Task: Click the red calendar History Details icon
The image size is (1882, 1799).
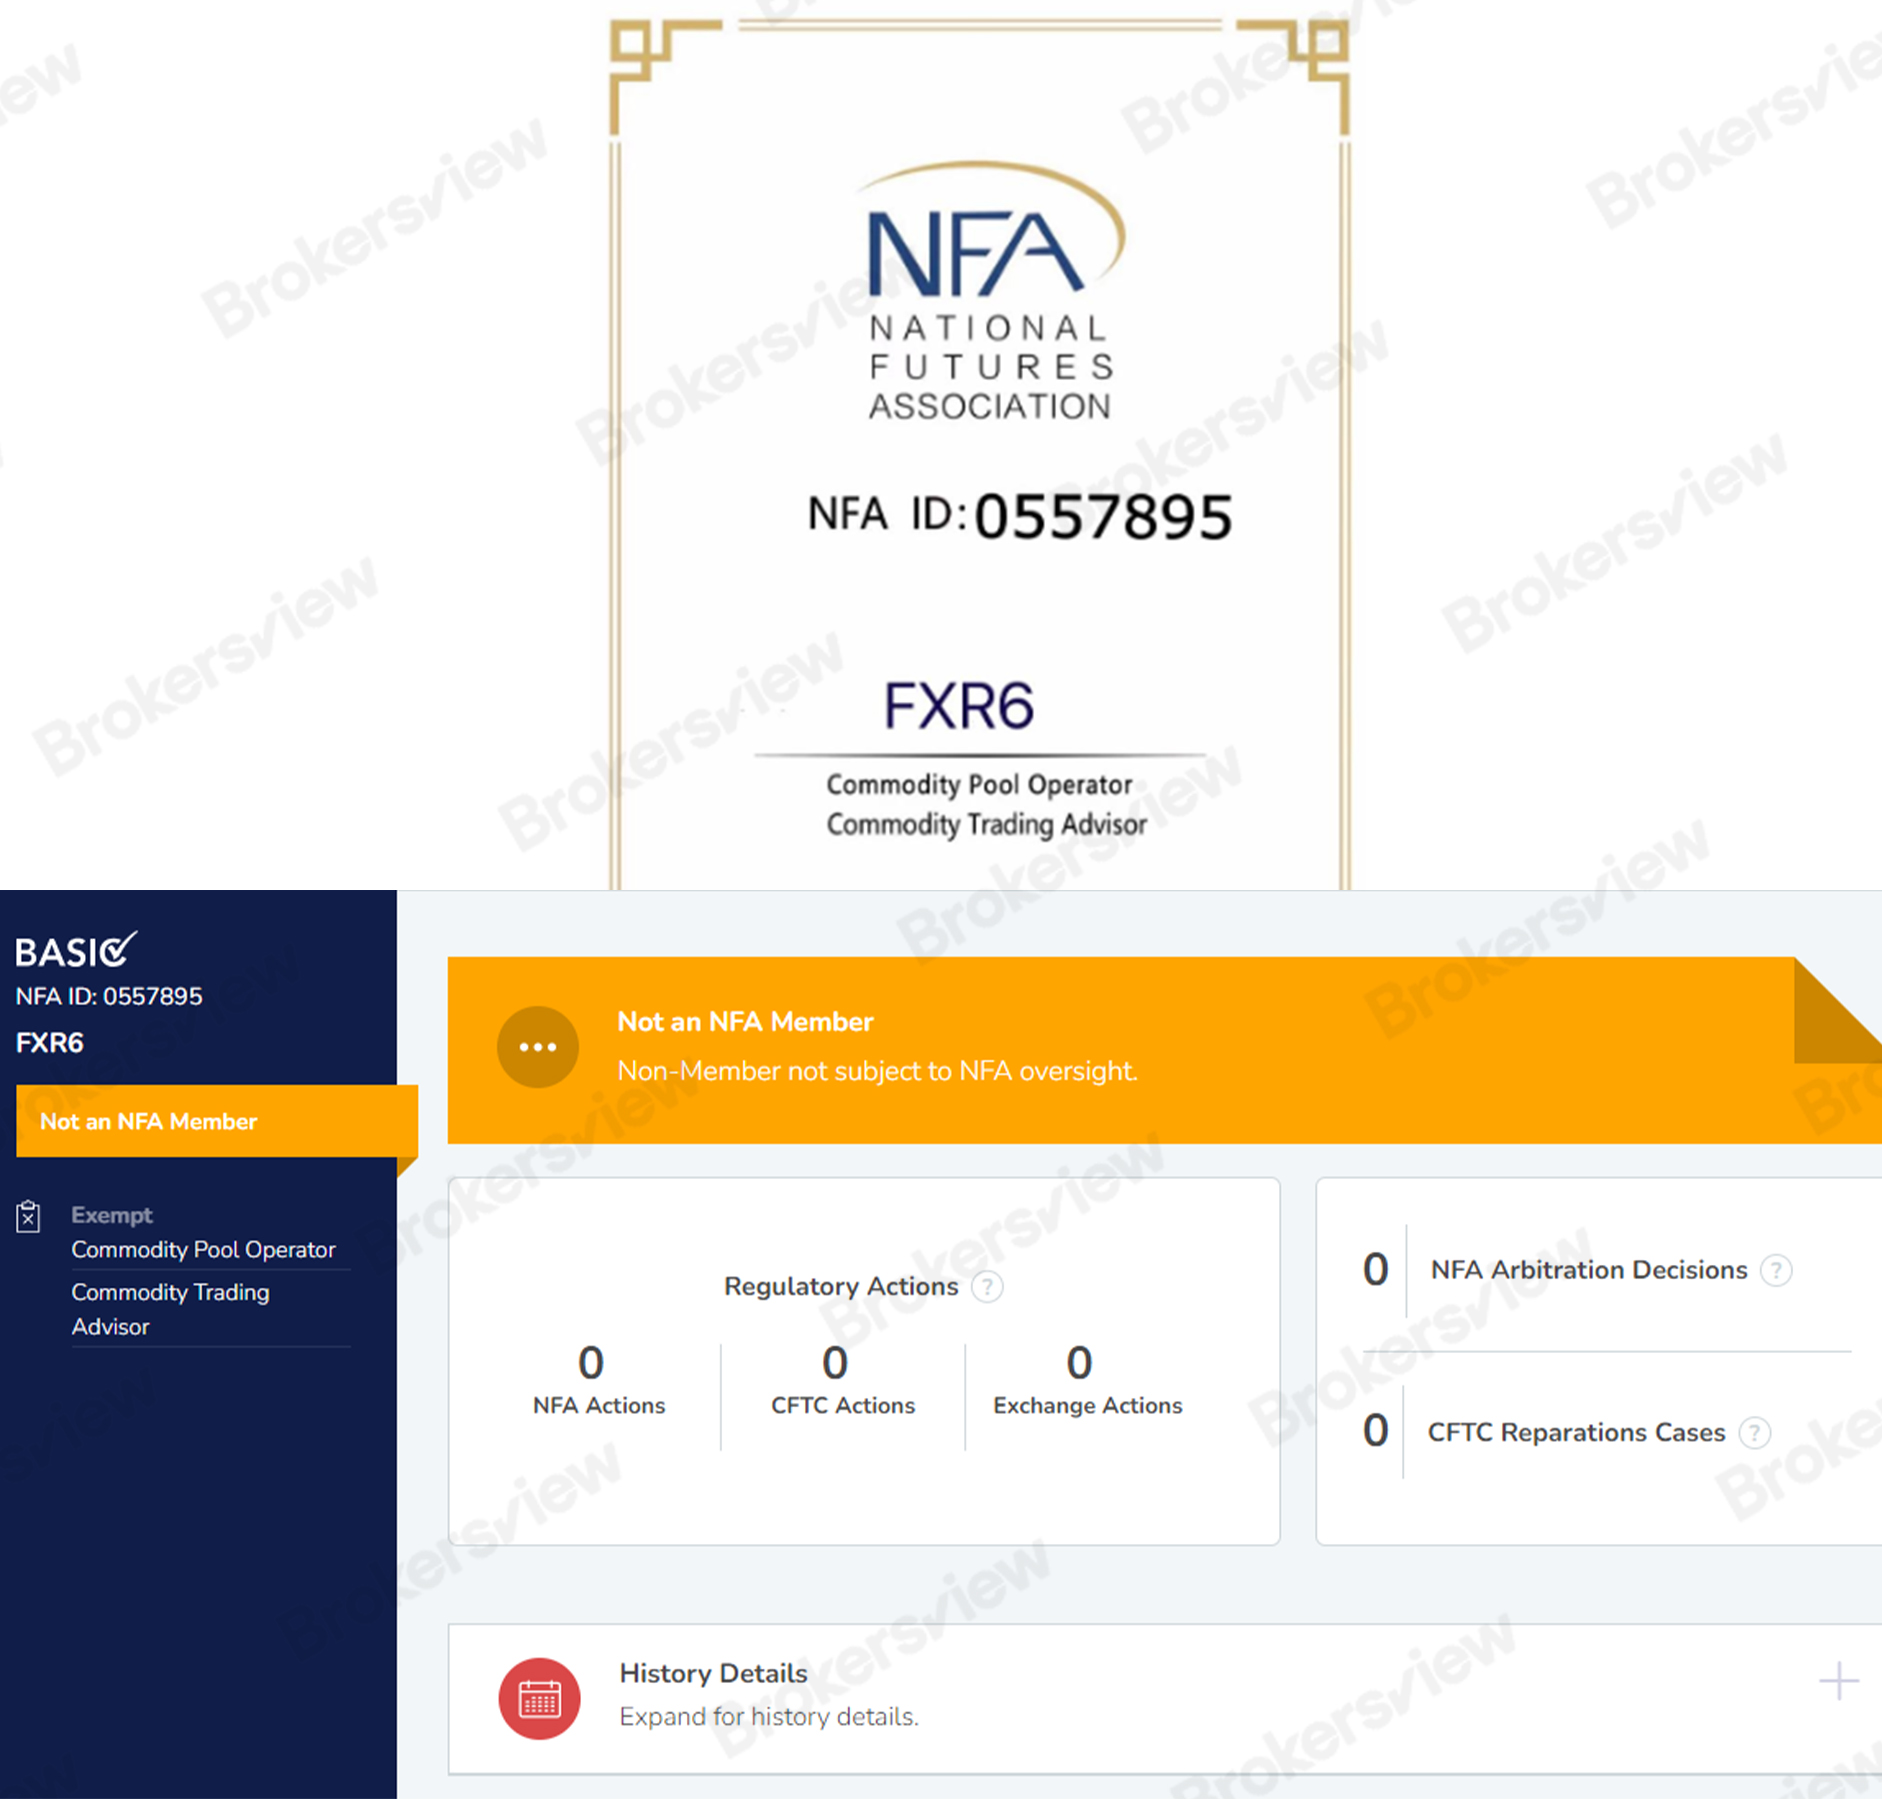Action: point(539,1698)
